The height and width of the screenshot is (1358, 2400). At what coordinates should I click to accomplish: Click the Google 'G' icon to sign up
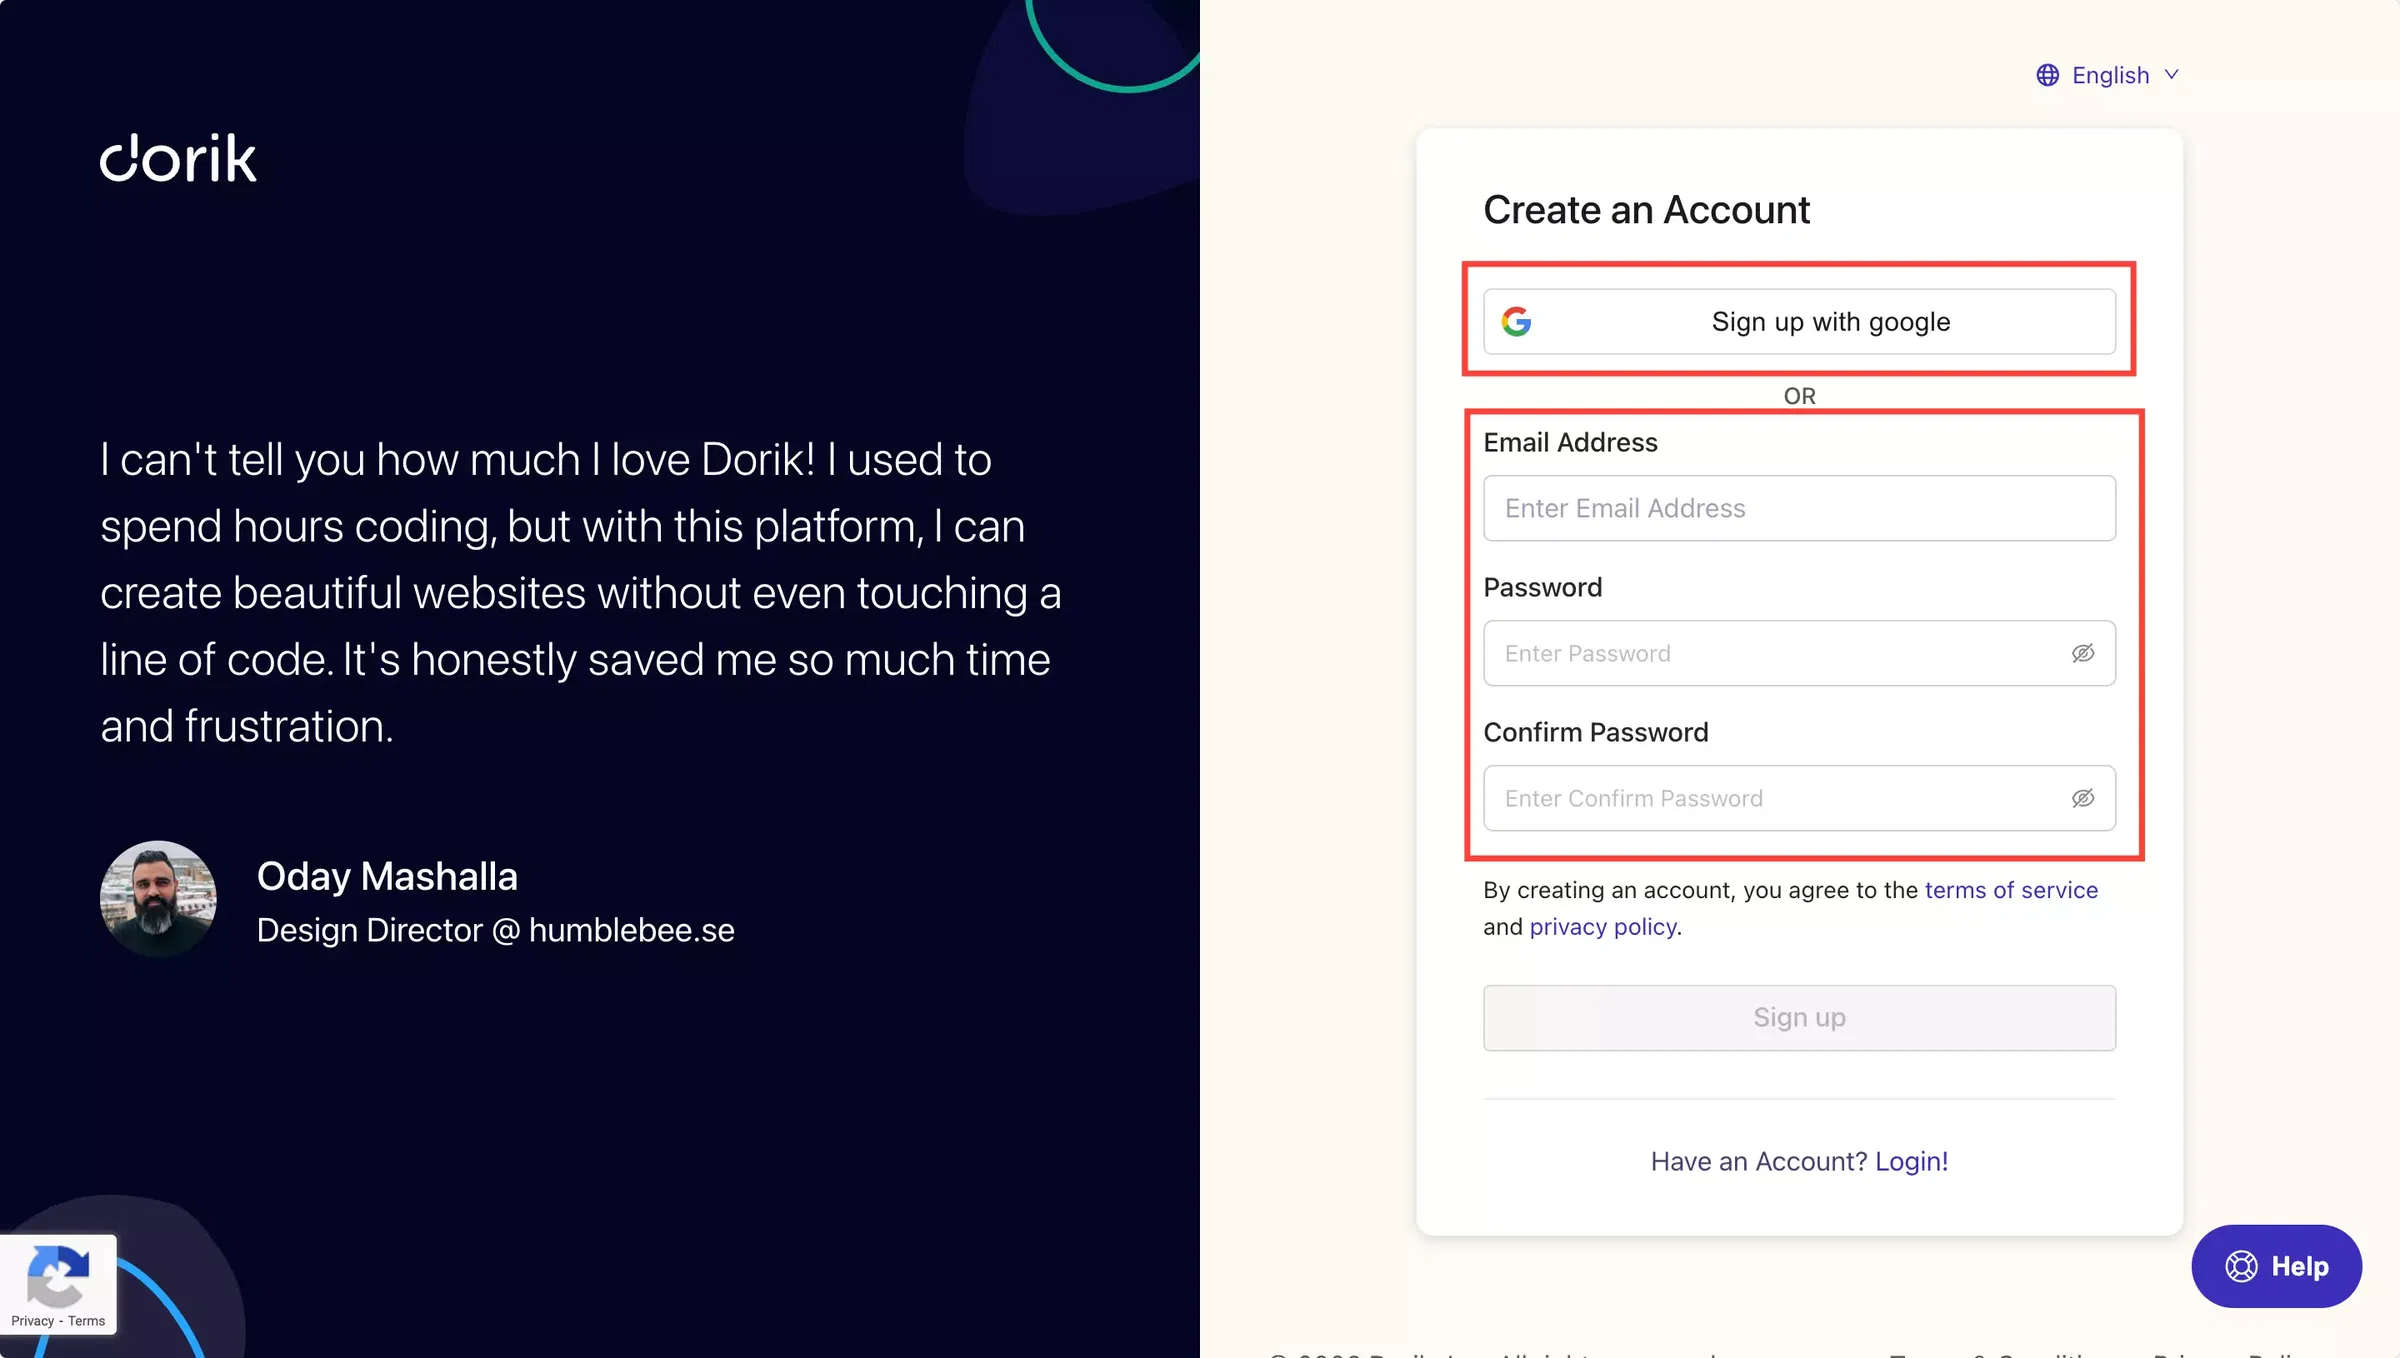1518,320
